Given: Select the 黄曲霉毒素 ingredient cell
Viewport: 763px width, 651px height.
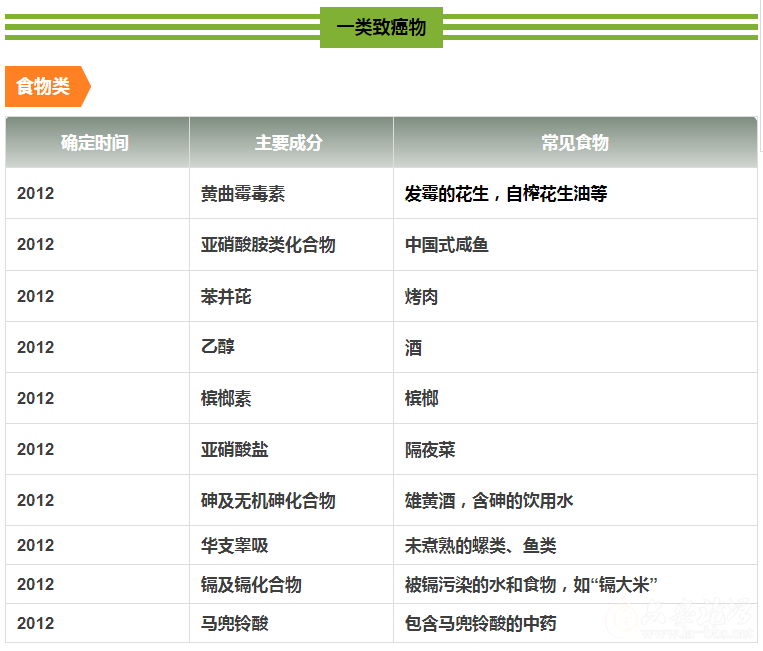Looking at the screenshot, I should point(243,194).
